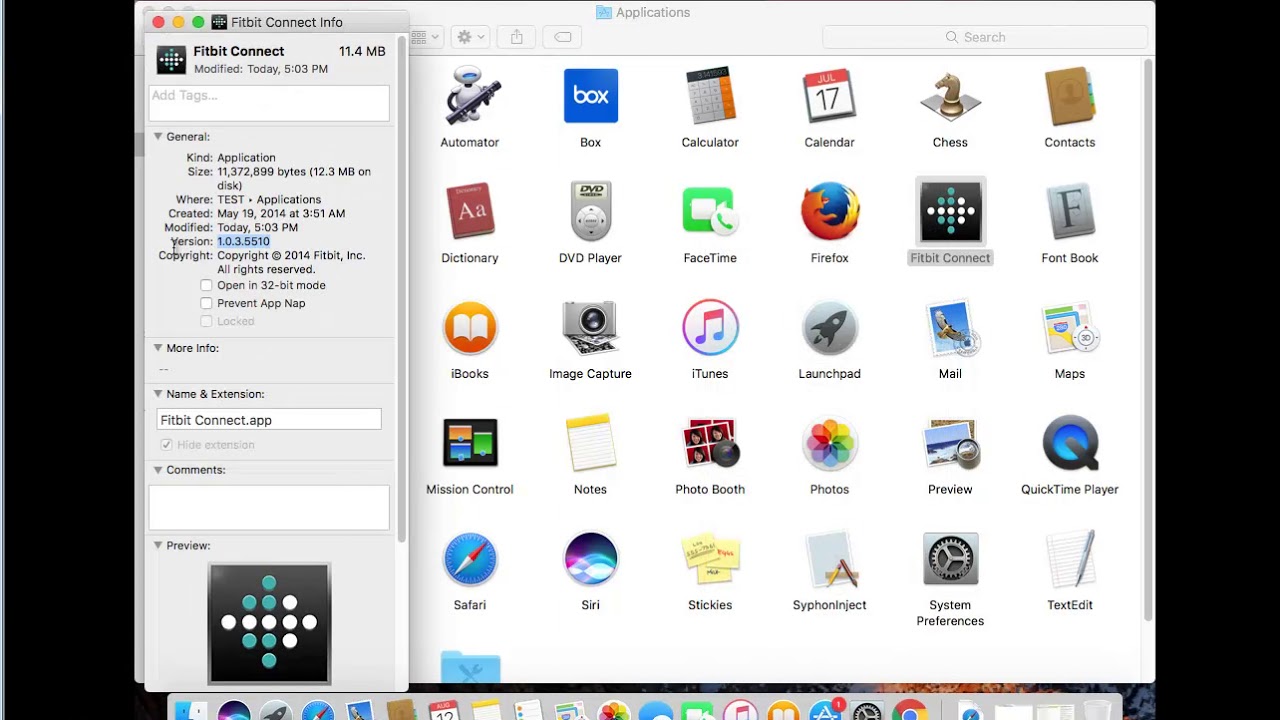Select the Firefox app icon
This screenshot has height=720, width=1280.
click(829, 211)
